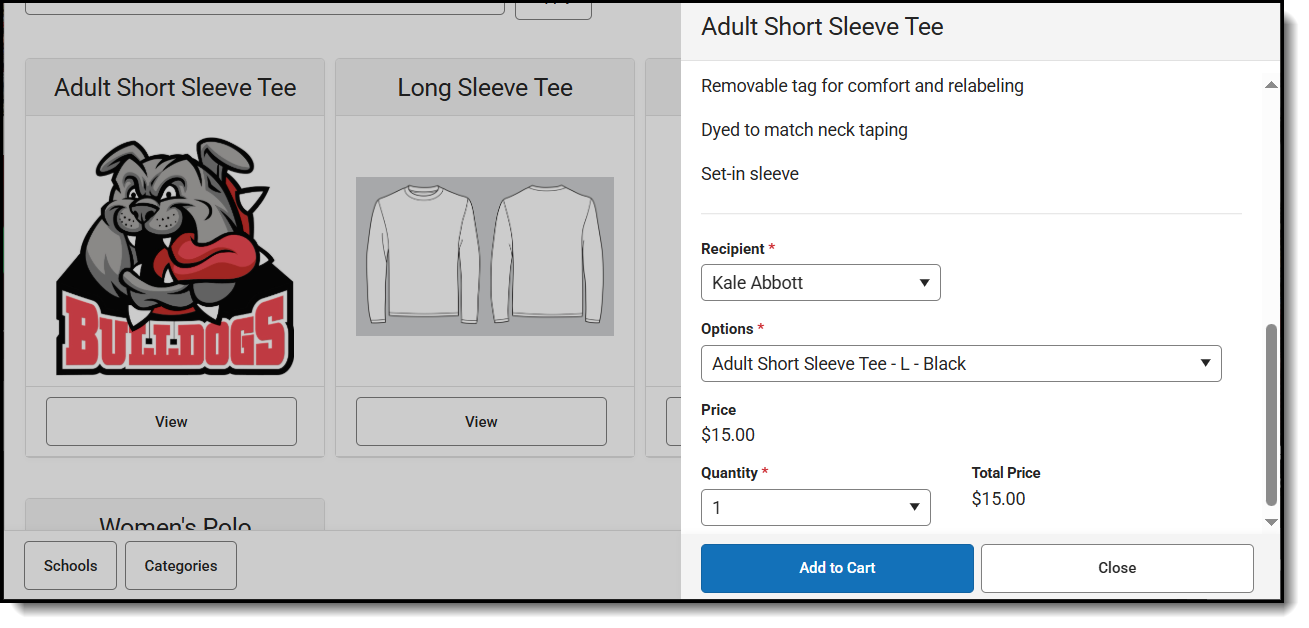This screenshot has width=1309, height=628.
Task: View the Adult Short Sleeve Tee product
Action: coord(171,422)
